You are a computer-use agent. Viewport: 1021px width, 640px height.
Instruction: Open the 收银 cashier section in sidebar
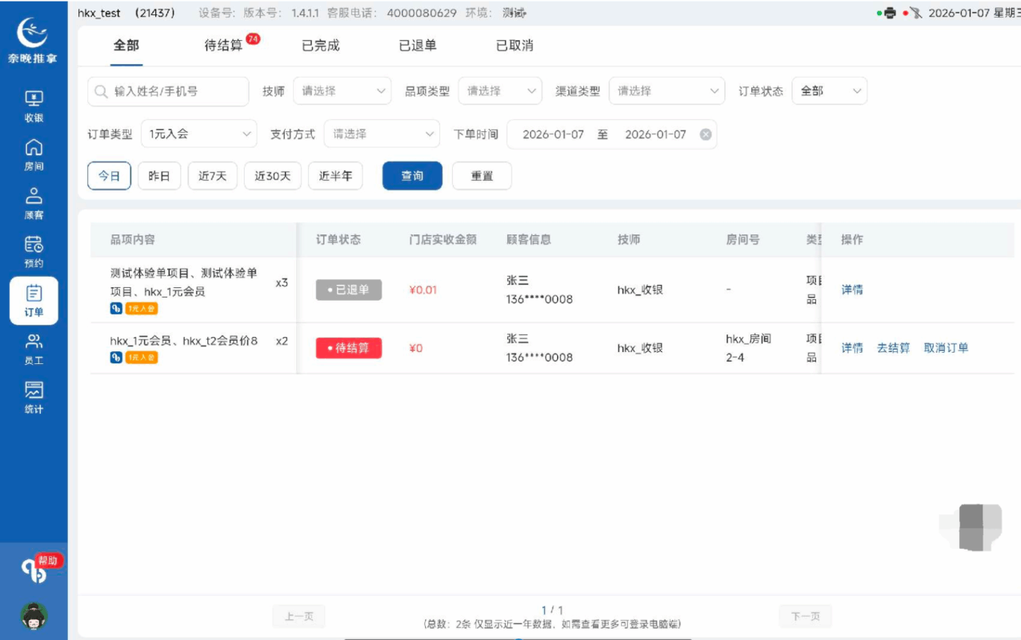click(33, 103)
